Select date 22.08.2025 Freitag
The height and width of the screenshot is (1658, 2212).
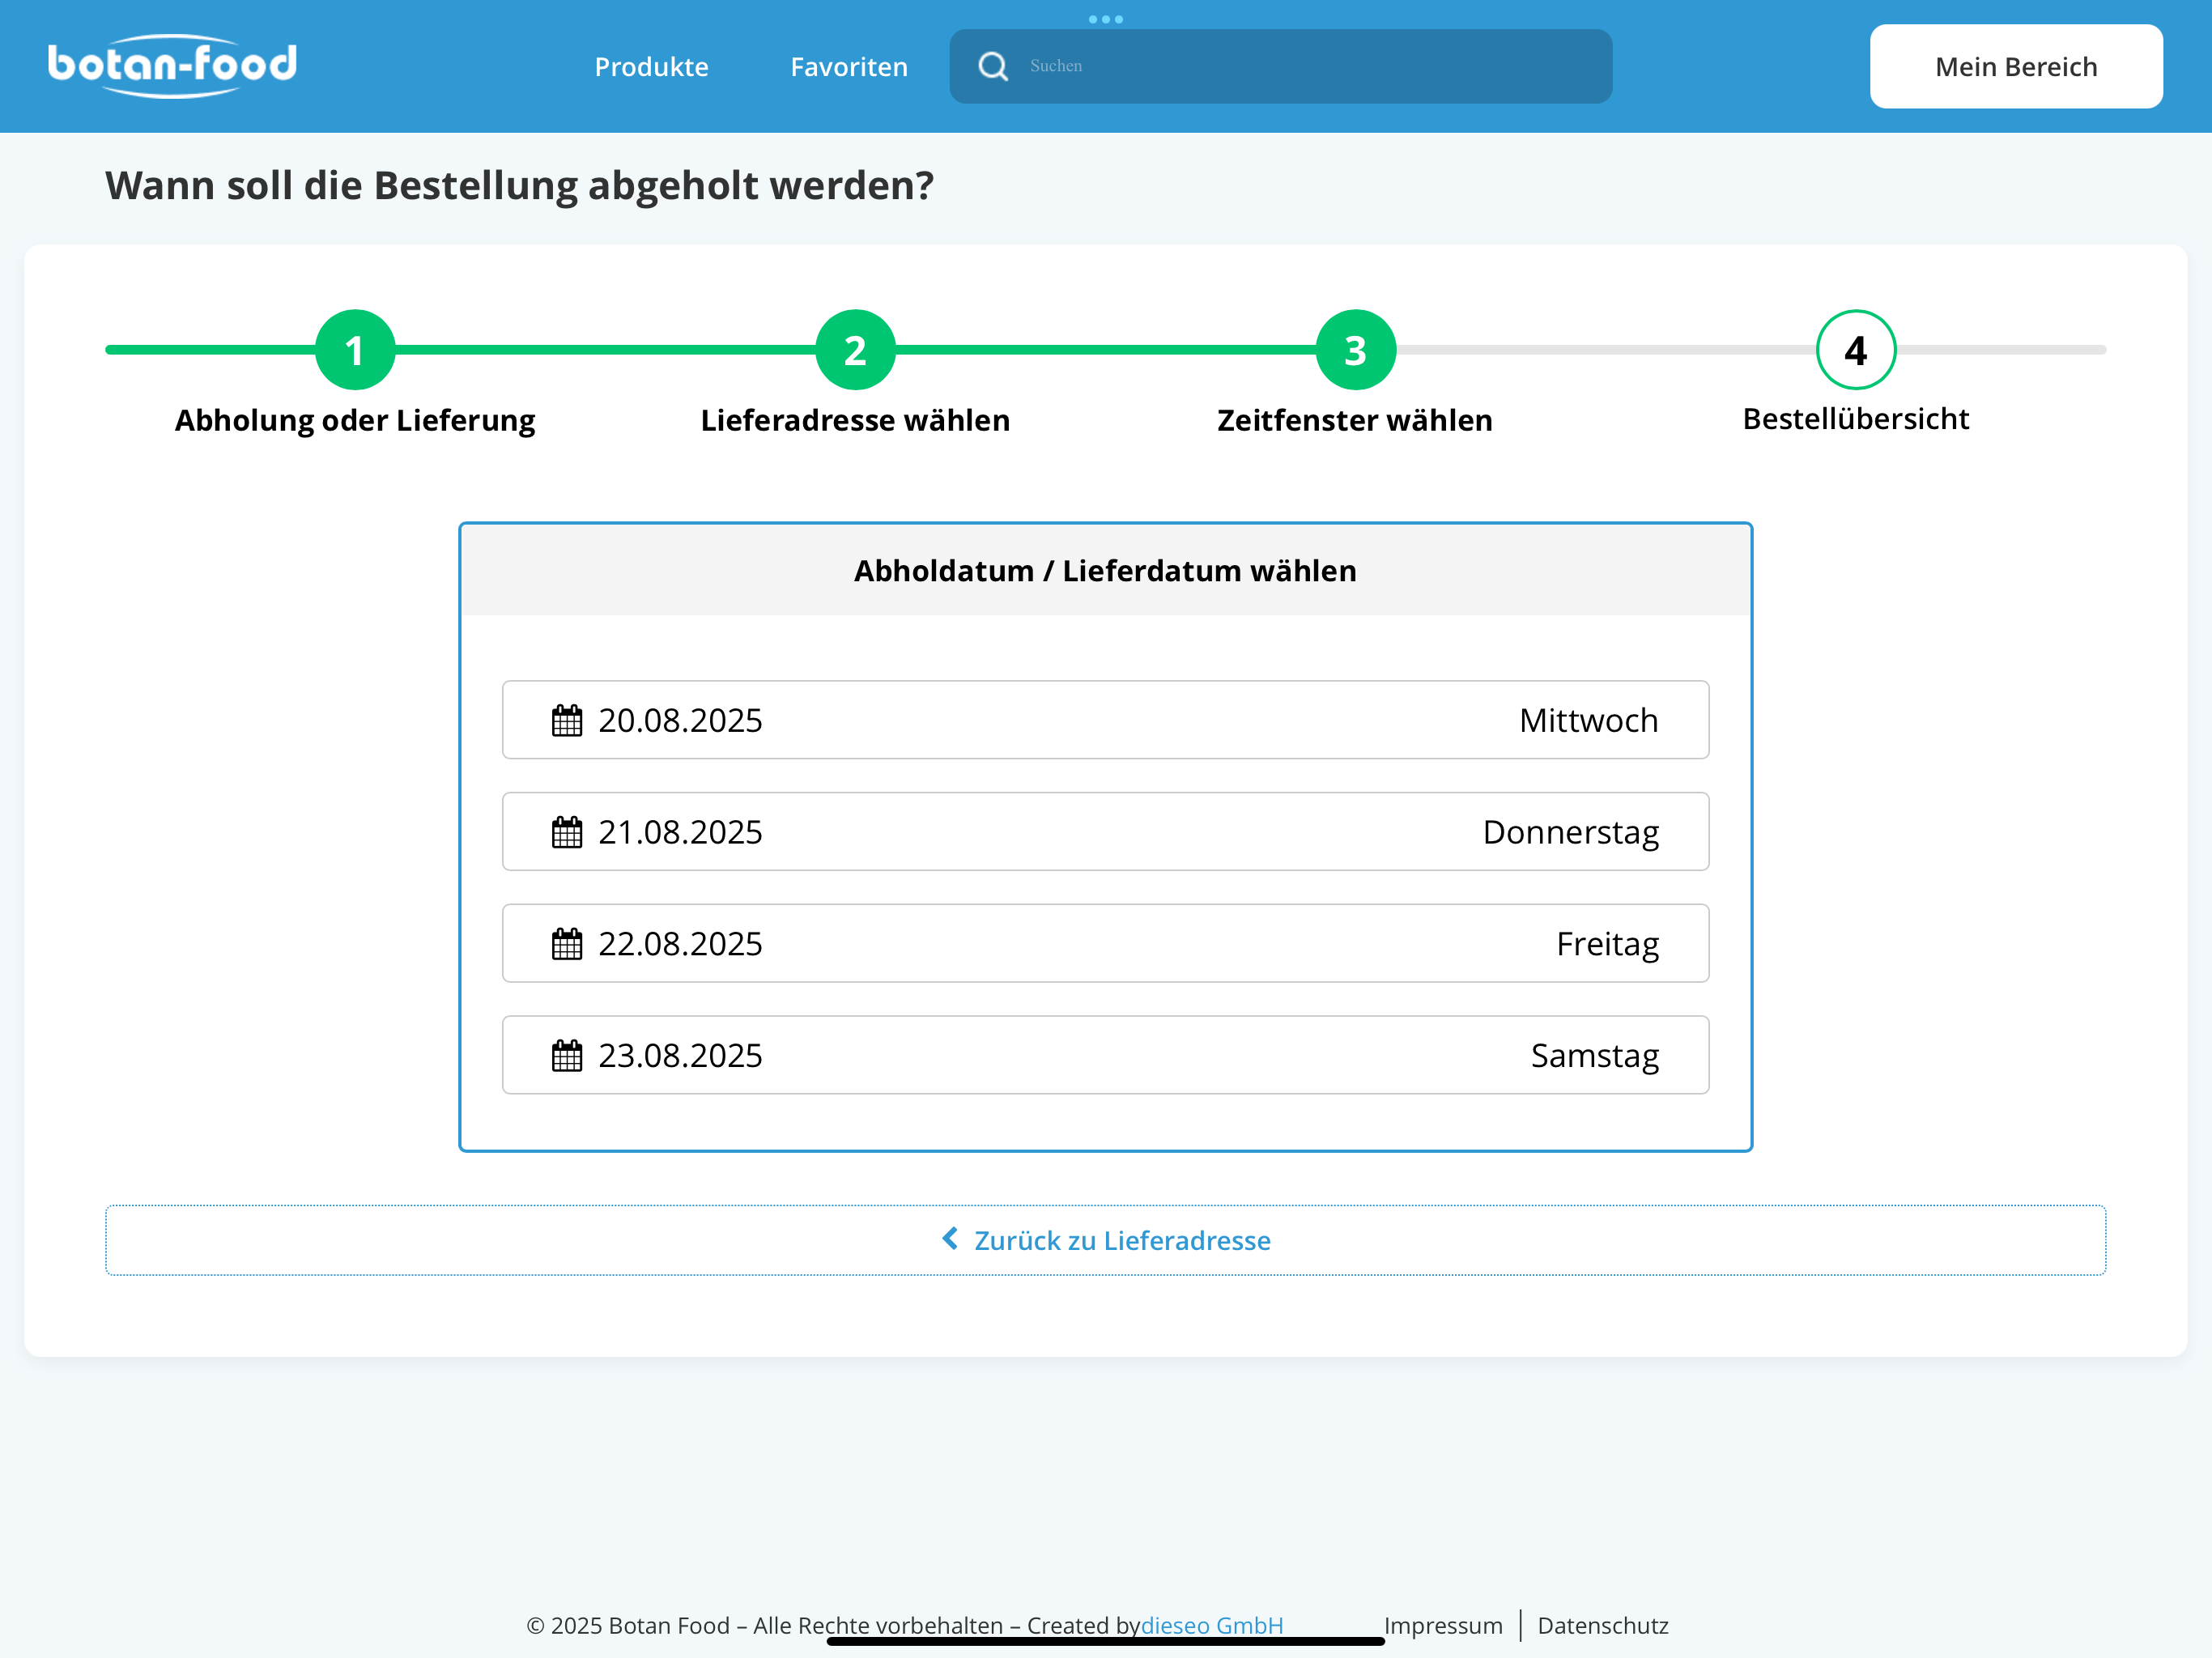(x=1105, y=943)
